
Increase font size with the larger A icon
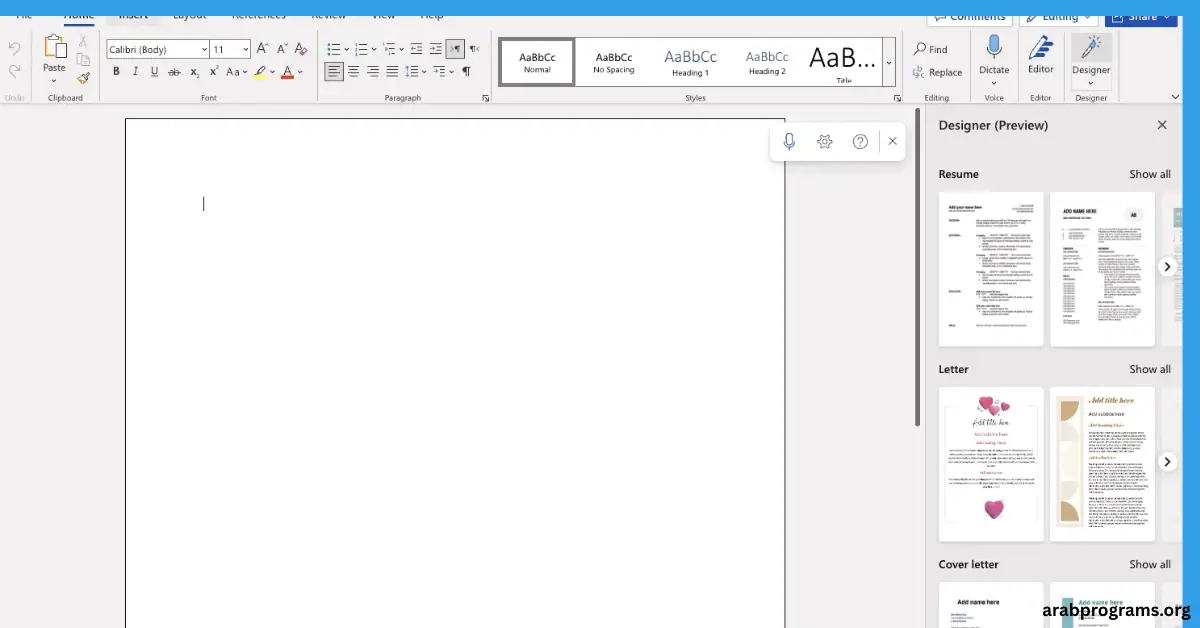[x=262, y=48]
